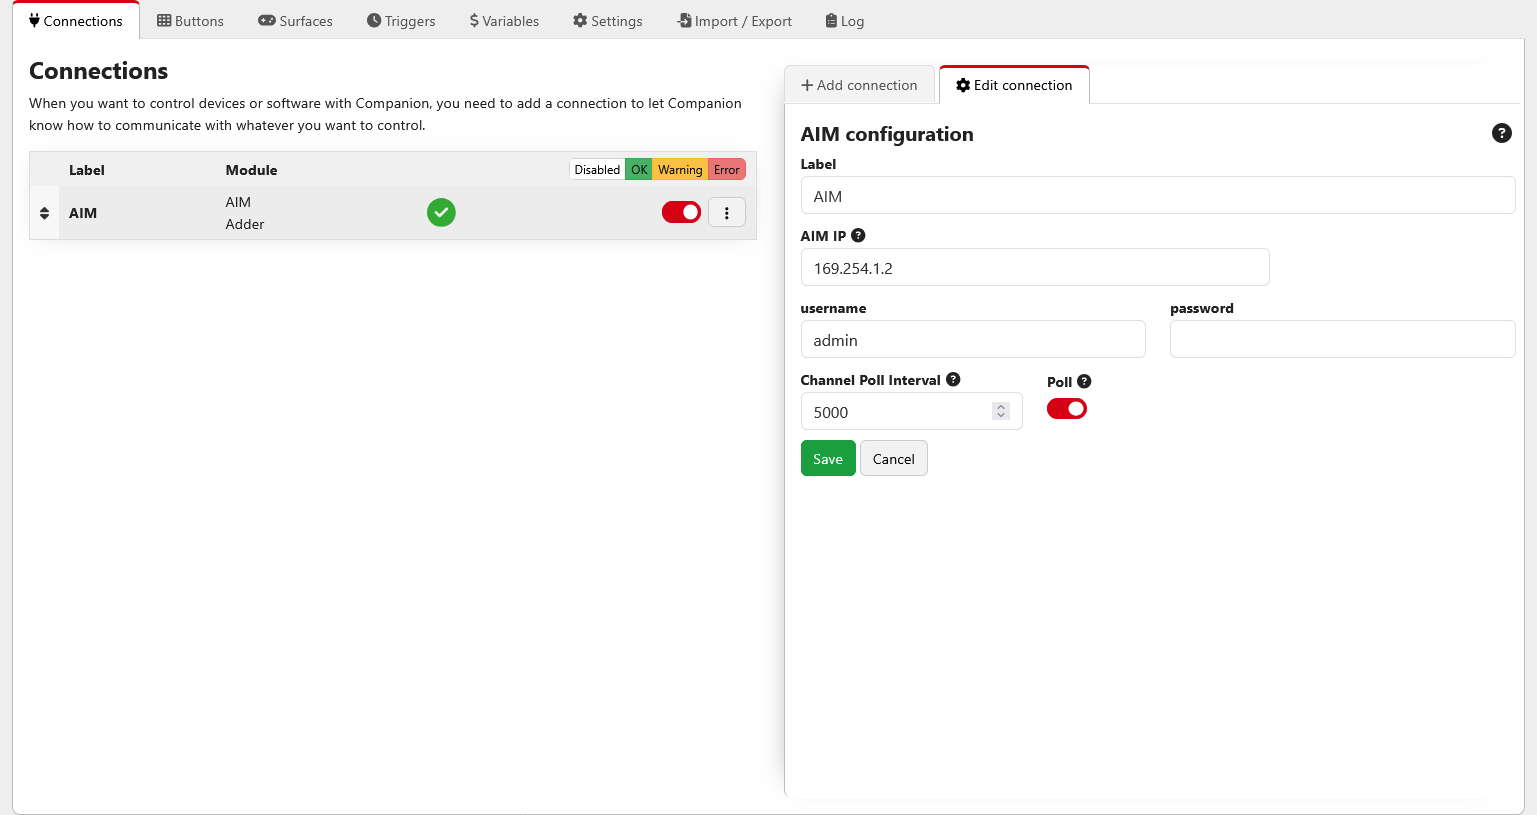Screen dimensions: 1537x815
Task: Turn off the Poll toggle
Action: (1066, 409)
